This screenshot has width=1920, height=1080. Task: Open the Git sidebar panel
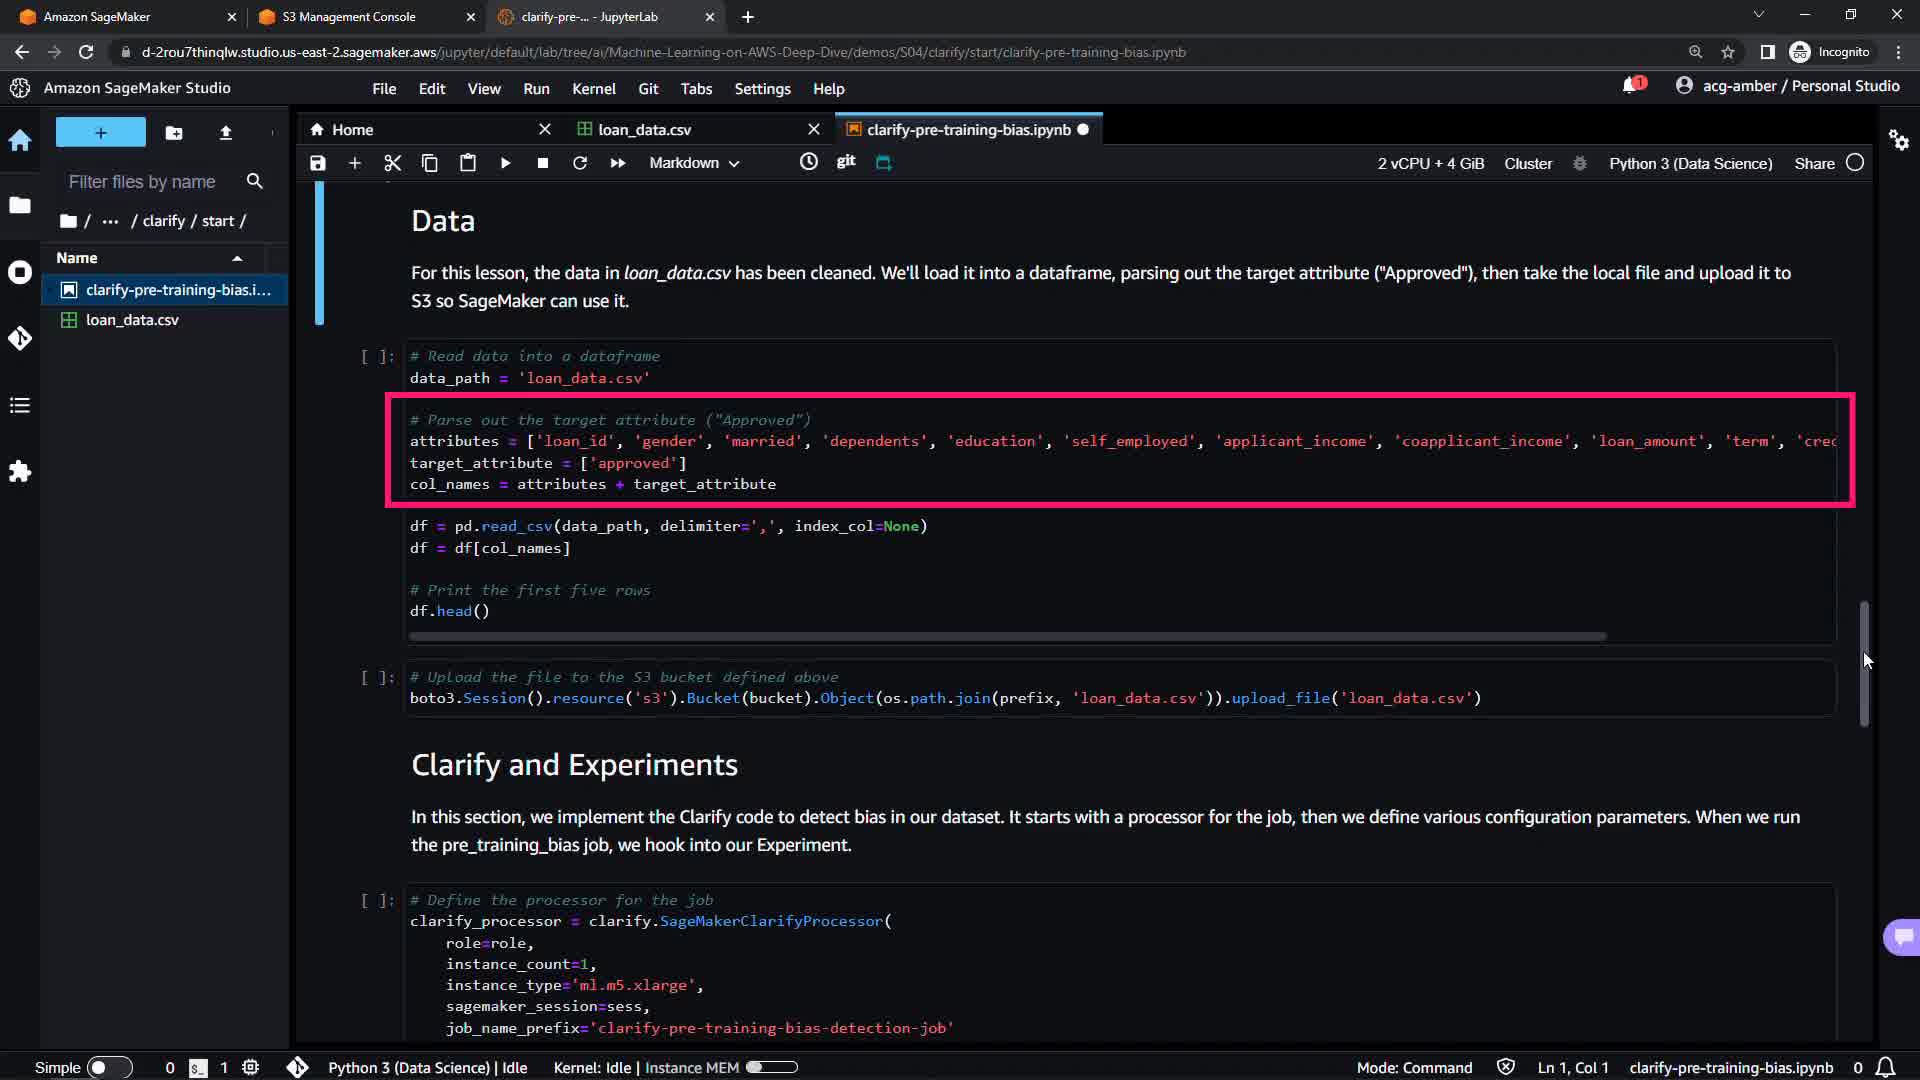20,338
